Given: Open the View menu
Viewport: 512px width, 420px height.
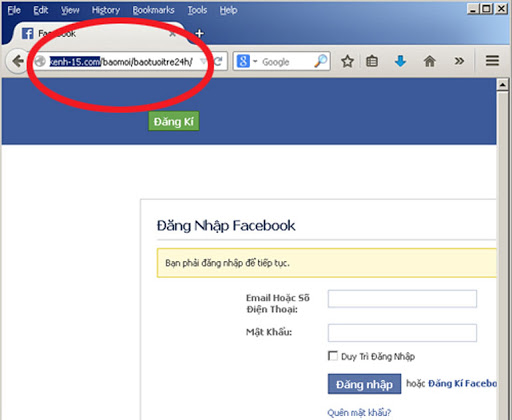Looking at the screenshot, I should tap(70, 10).
